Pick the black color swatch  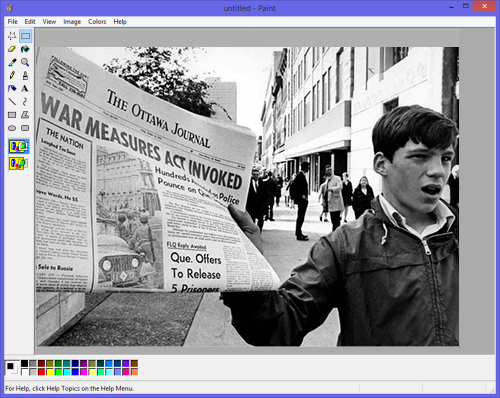point(24,363)
